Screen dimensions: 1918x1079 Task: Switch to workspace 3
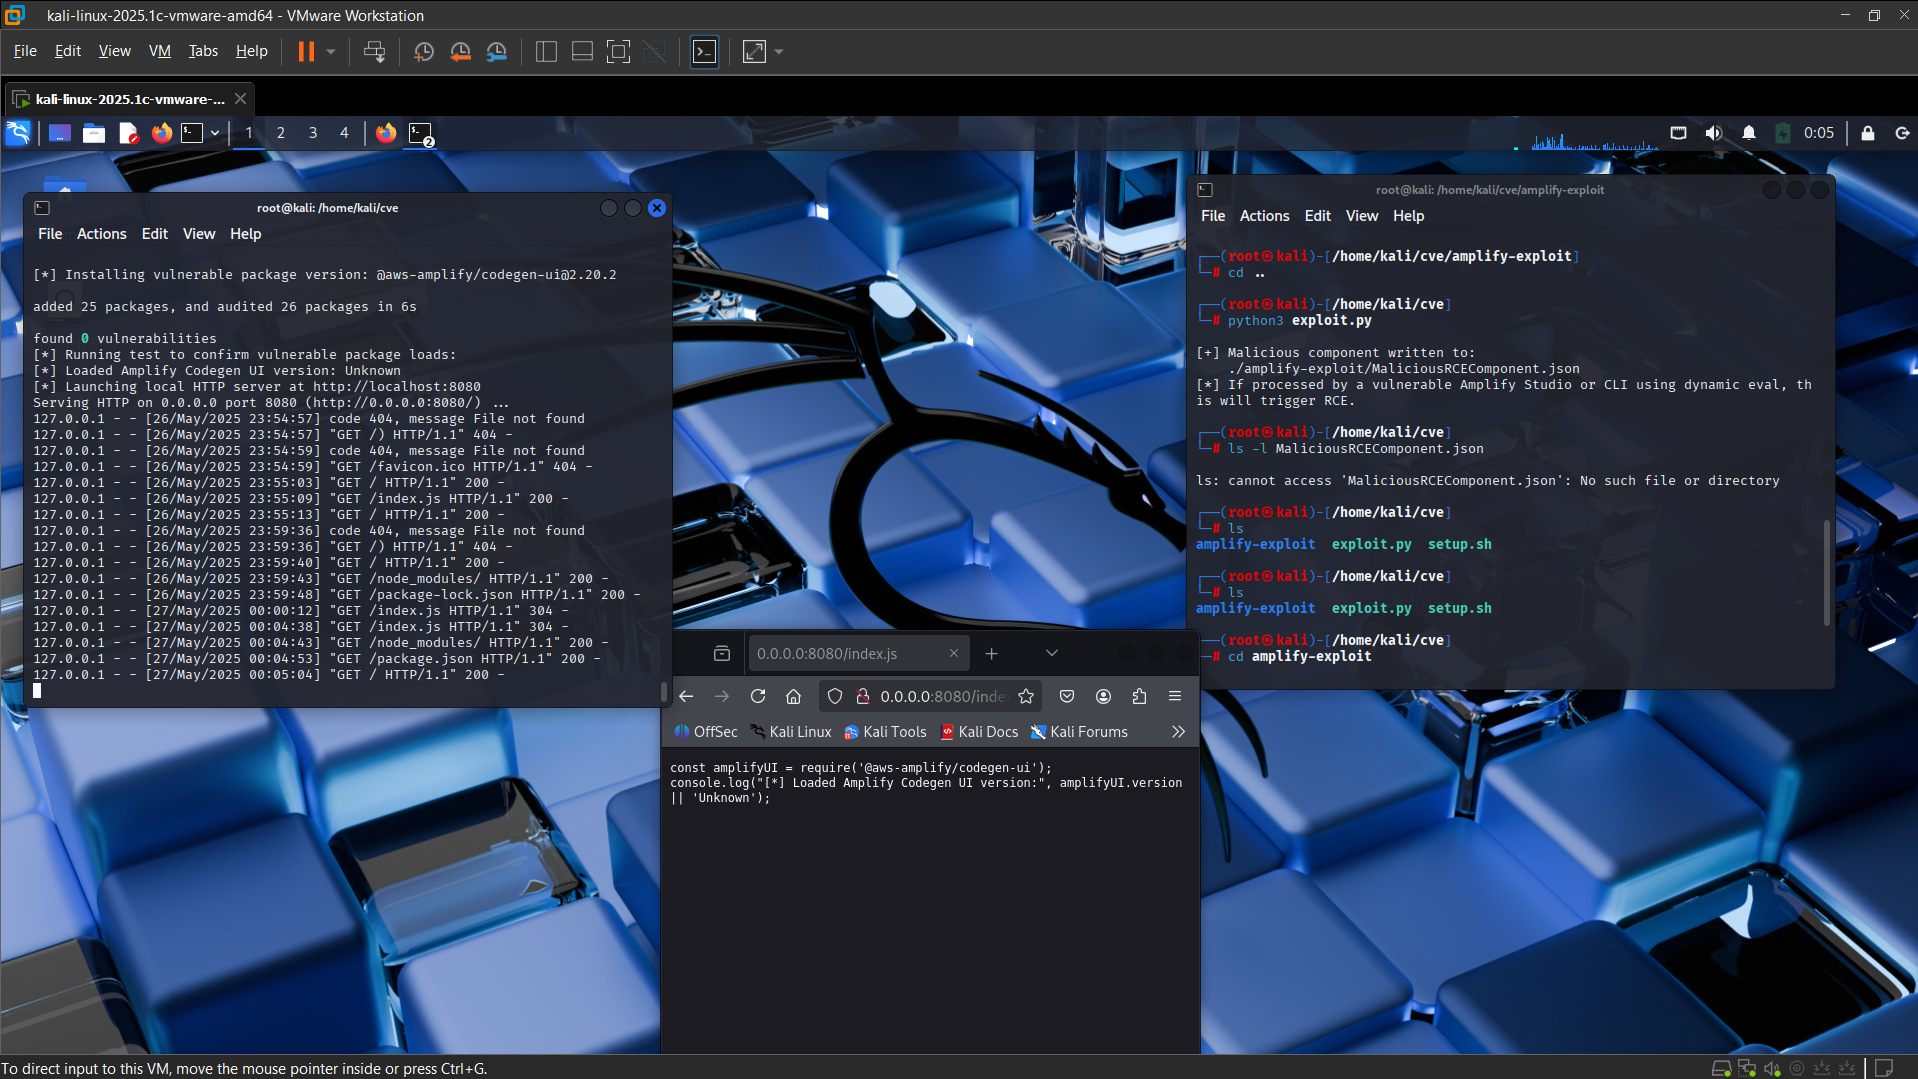click(x=313, y=133)
